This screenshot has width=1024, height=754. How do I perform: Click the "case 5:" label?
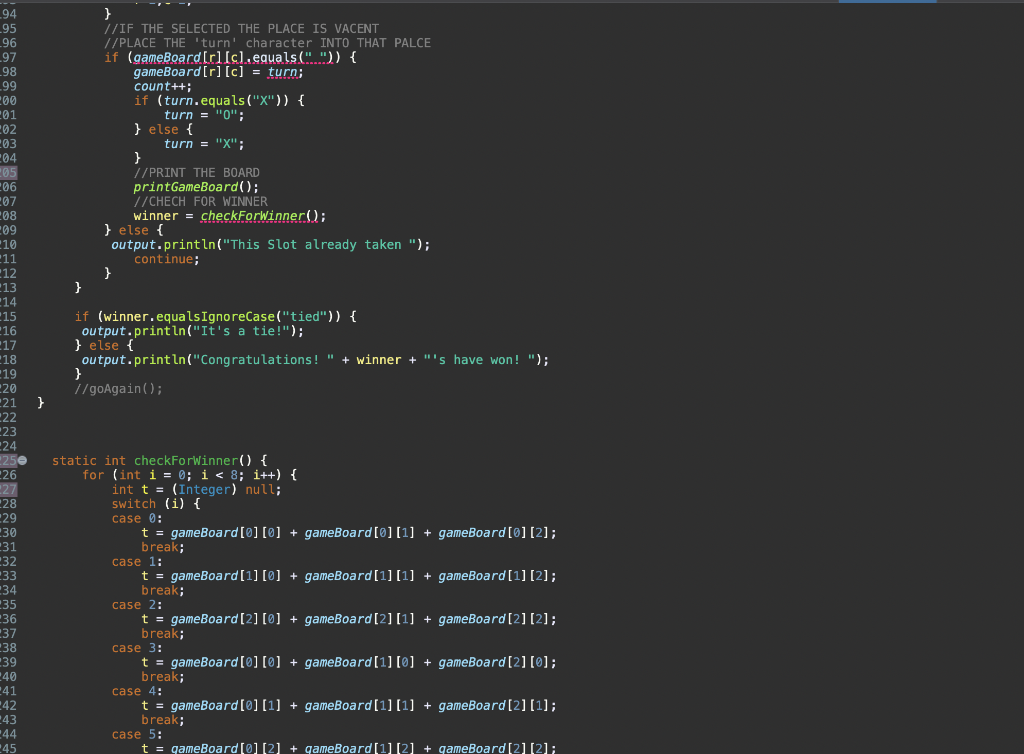[136, 734]
